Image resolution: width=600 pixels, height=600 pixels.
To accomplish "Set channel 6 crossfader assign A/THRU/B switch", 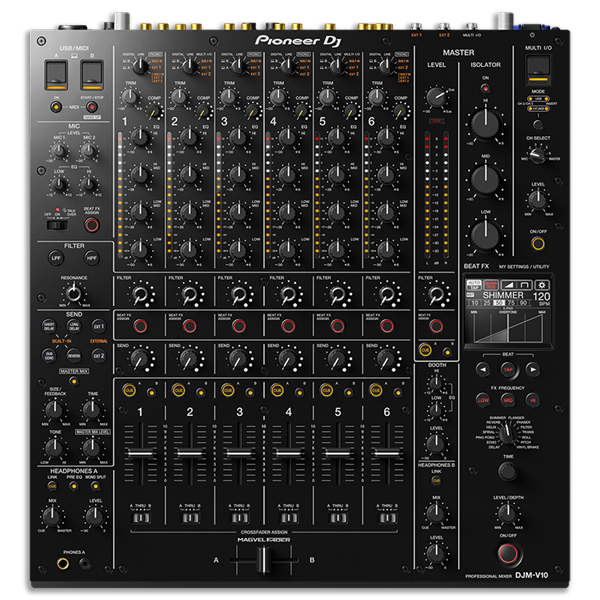I will 387,518.
